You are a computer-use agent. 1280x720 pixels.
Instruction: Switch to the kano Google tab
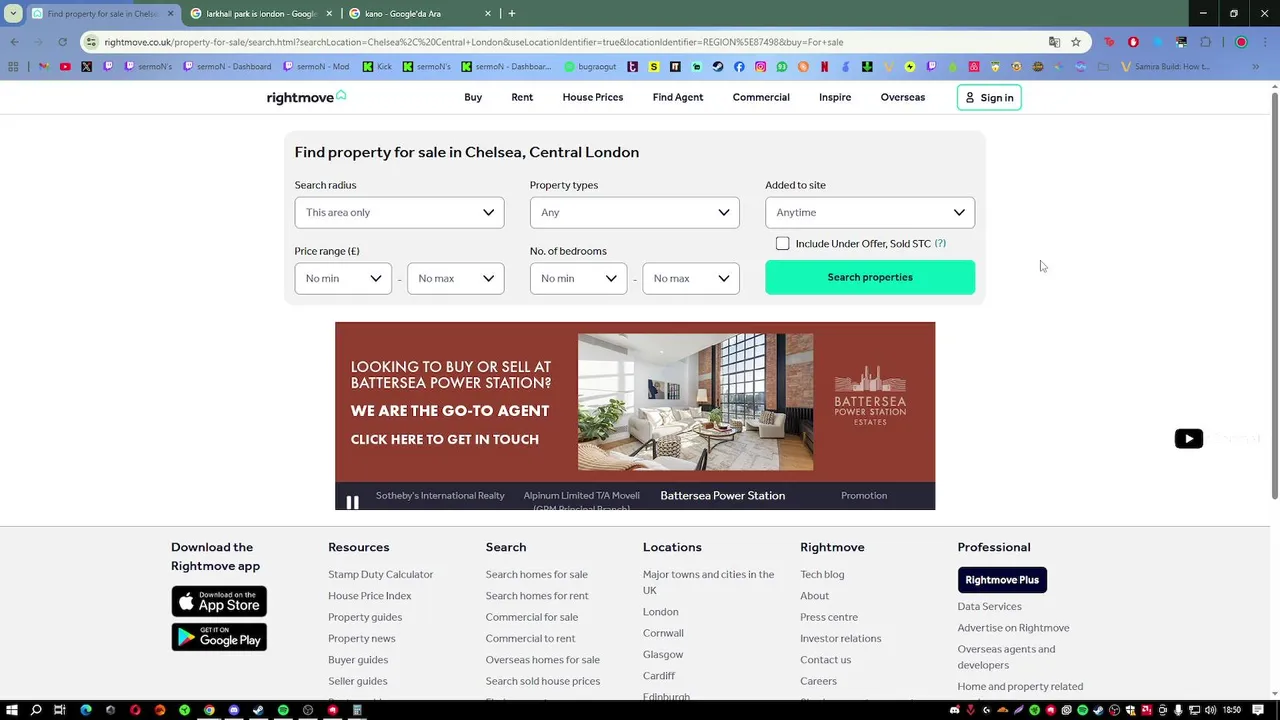coord(403,14)
